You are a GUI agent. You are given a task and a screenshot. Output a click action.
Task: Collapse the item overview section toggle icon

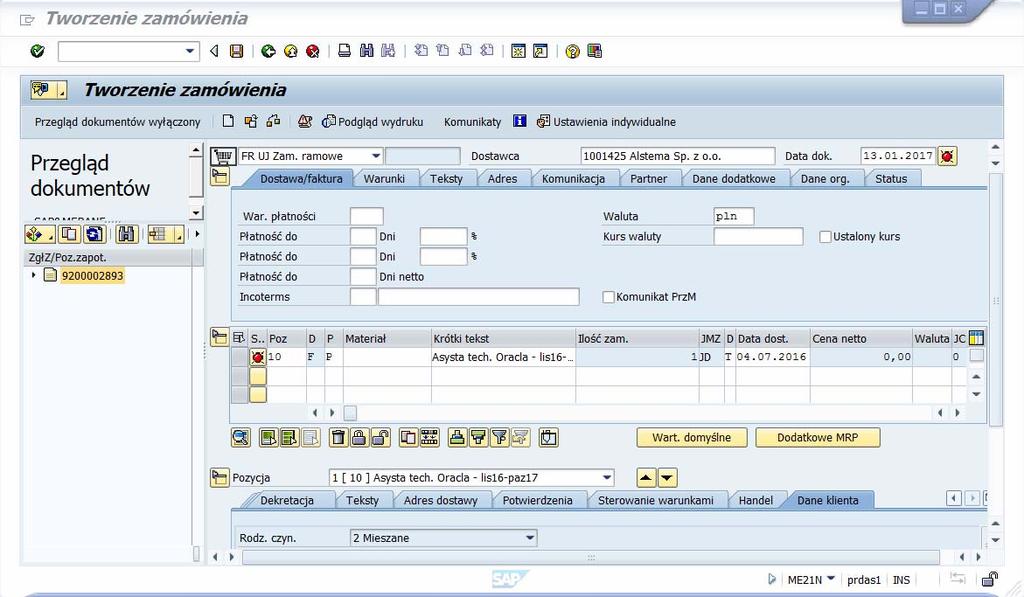(219, 337)
